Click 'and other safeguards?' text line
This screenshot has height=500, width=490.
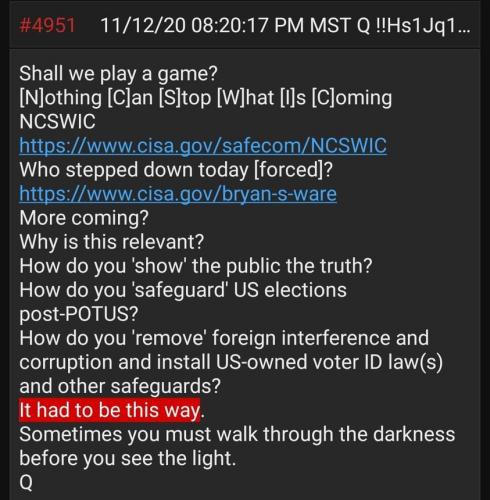(120, 386)
